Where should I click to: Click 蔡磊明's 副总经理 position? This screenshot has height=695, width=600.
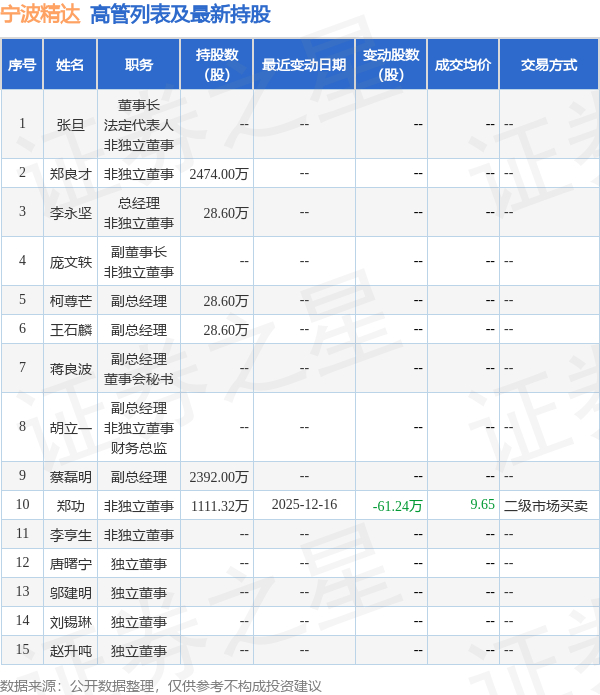(139, 477)
